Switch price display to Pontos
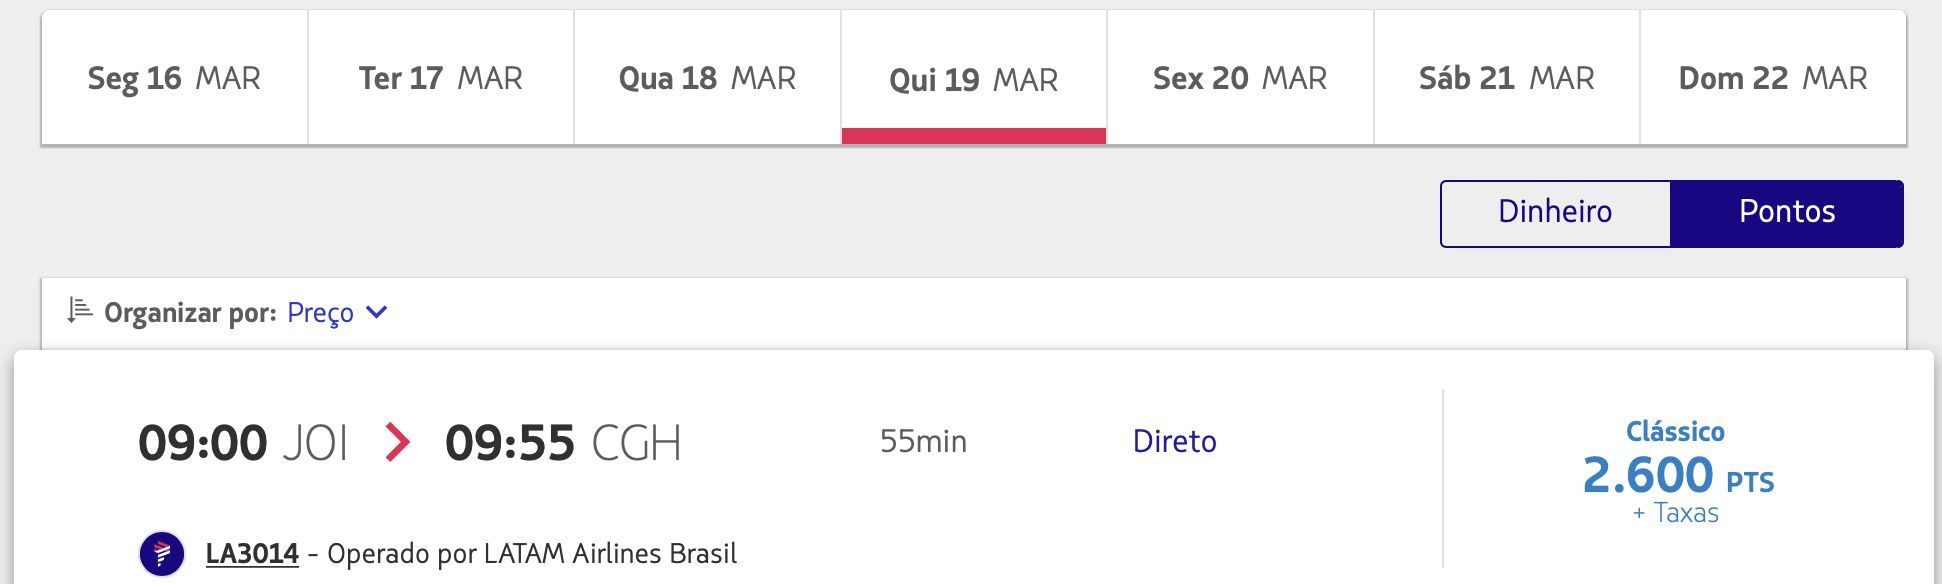1942x584 pixels. (x=1787, y=213)
